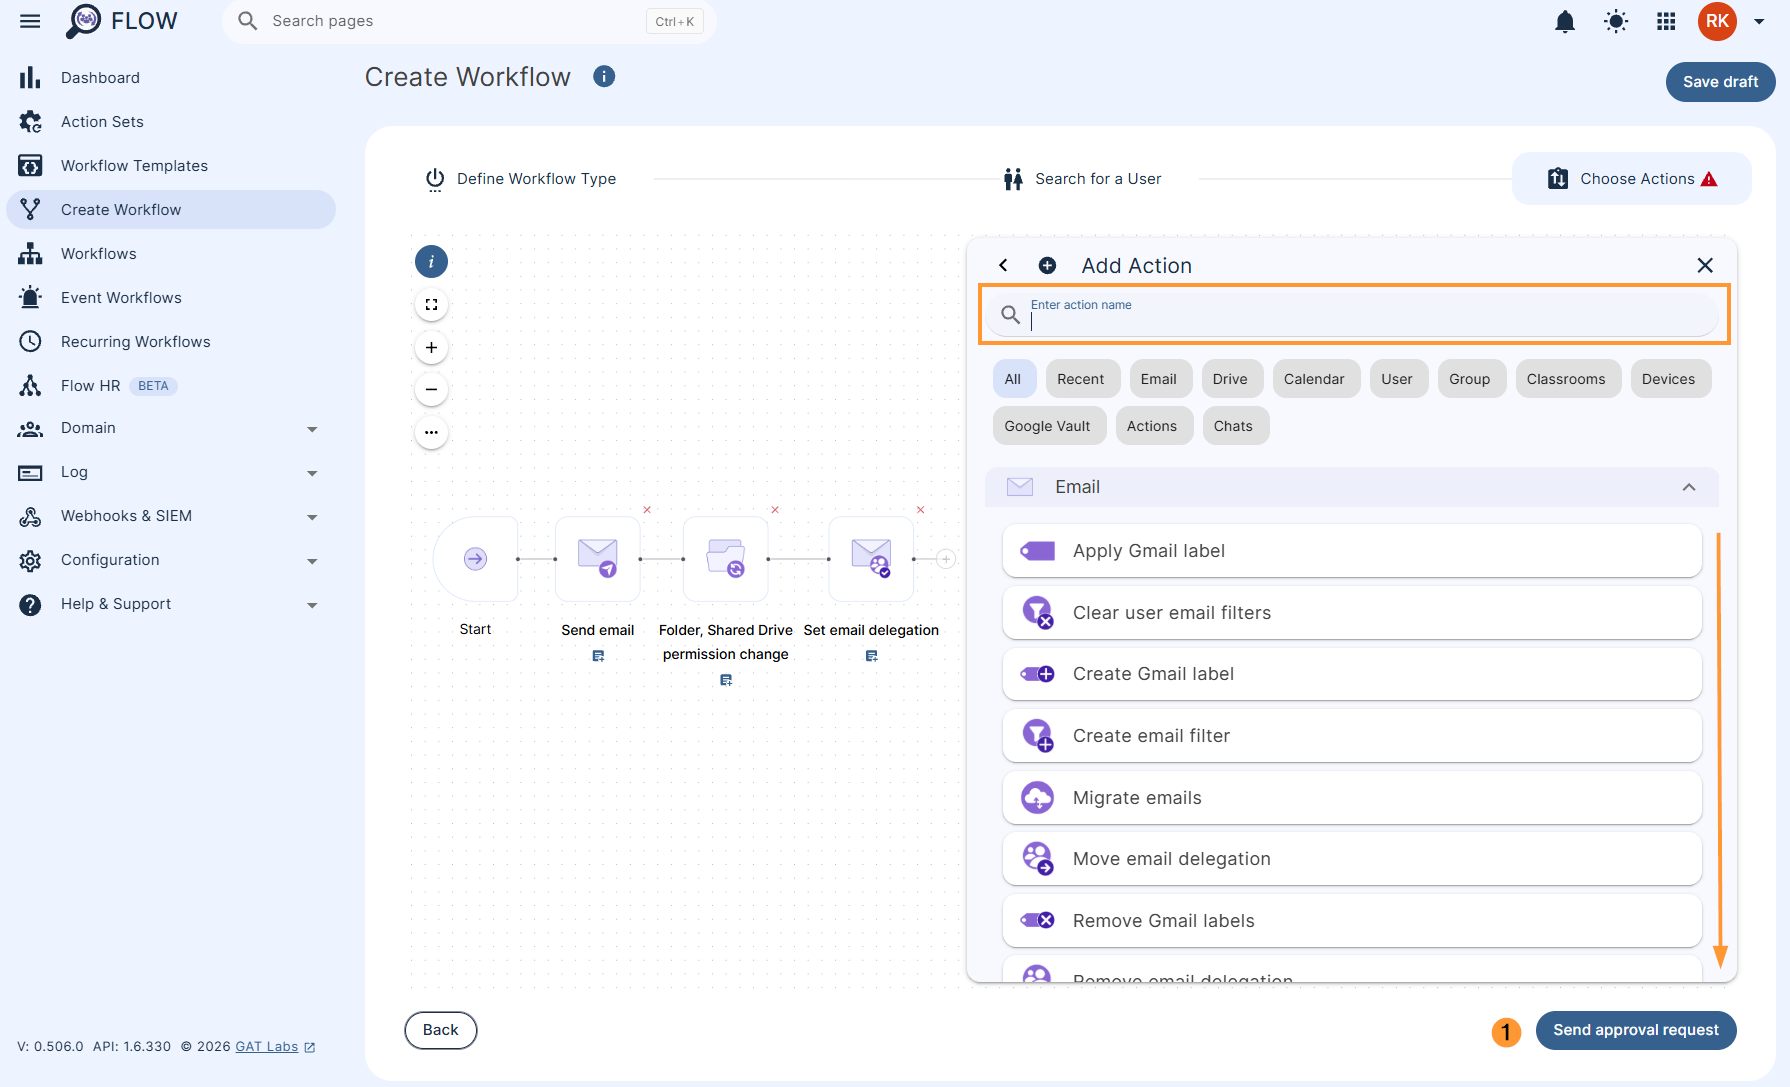Select the Set email delegation node
The height and width of the screenshot is (1087, 1790).
(871, 559)
